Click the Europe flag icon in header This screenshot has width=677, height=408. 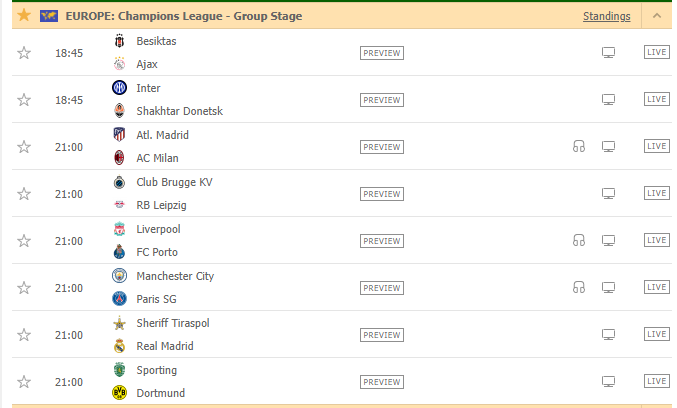pyautogui.click(x=49, y=16)
